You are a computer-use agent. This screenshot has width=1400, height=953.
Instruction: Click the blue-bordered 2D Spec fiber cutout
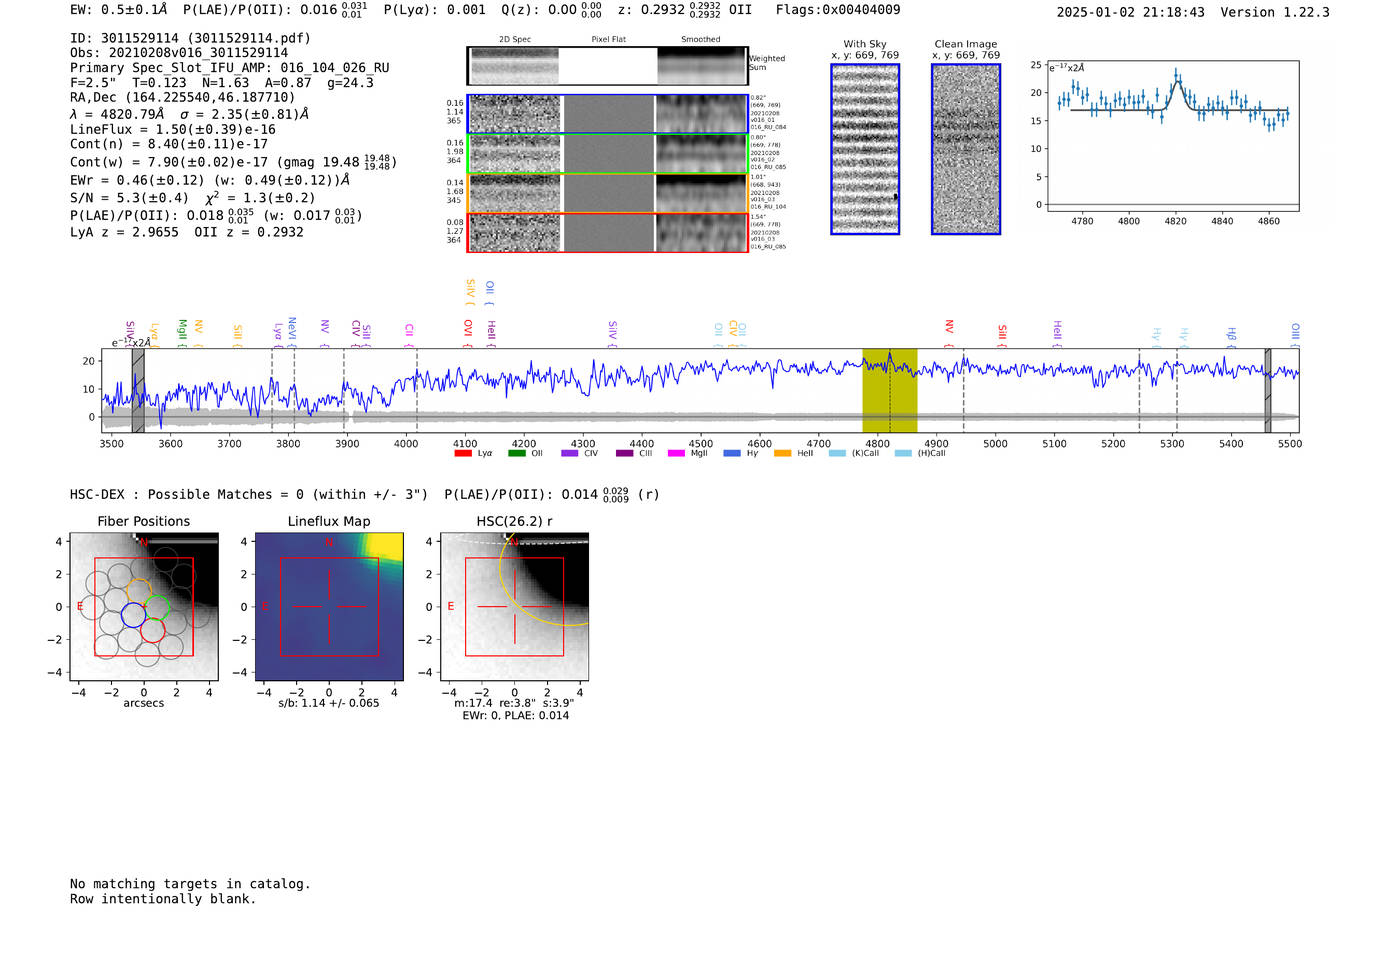515,114
